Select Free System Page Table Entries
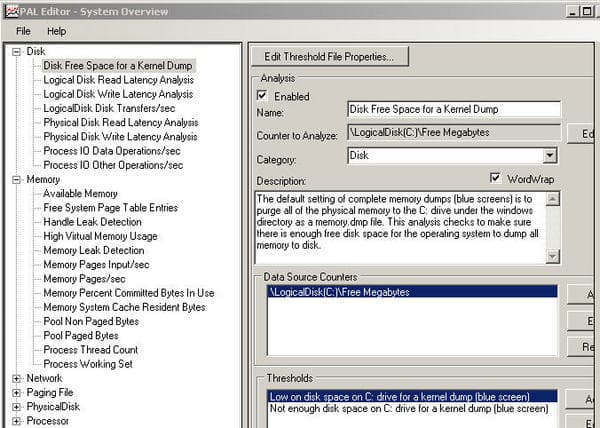Image resolution: width=600 pixels, height=428 pixels. pos(111,208)
